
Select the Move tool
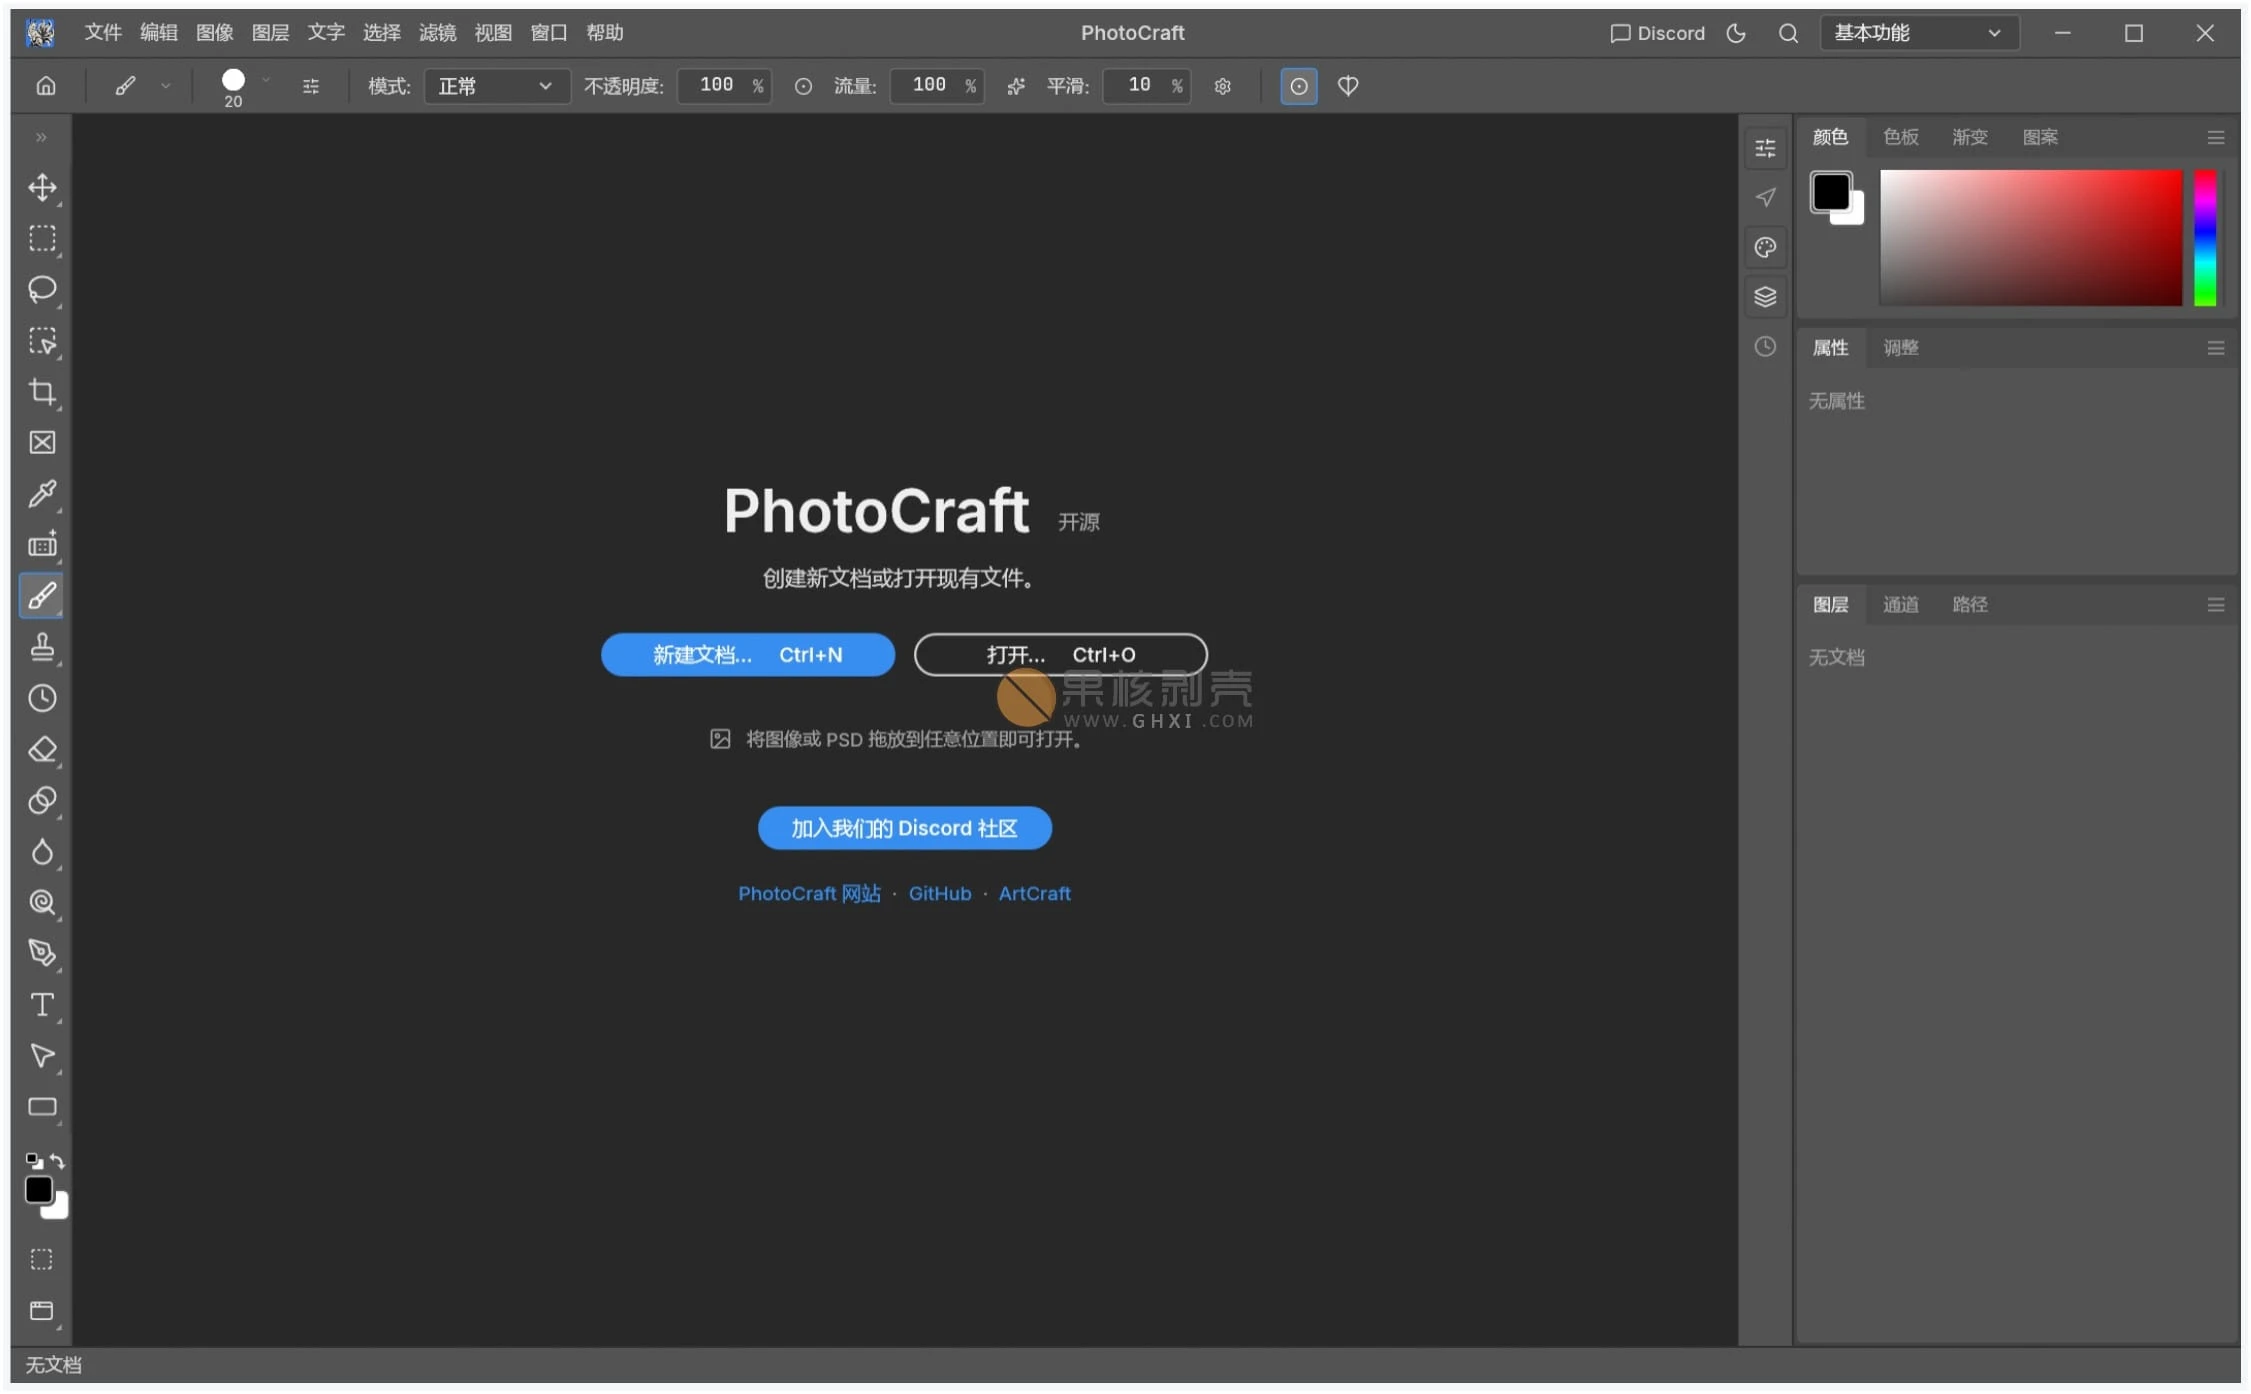(x=42, y=188)
